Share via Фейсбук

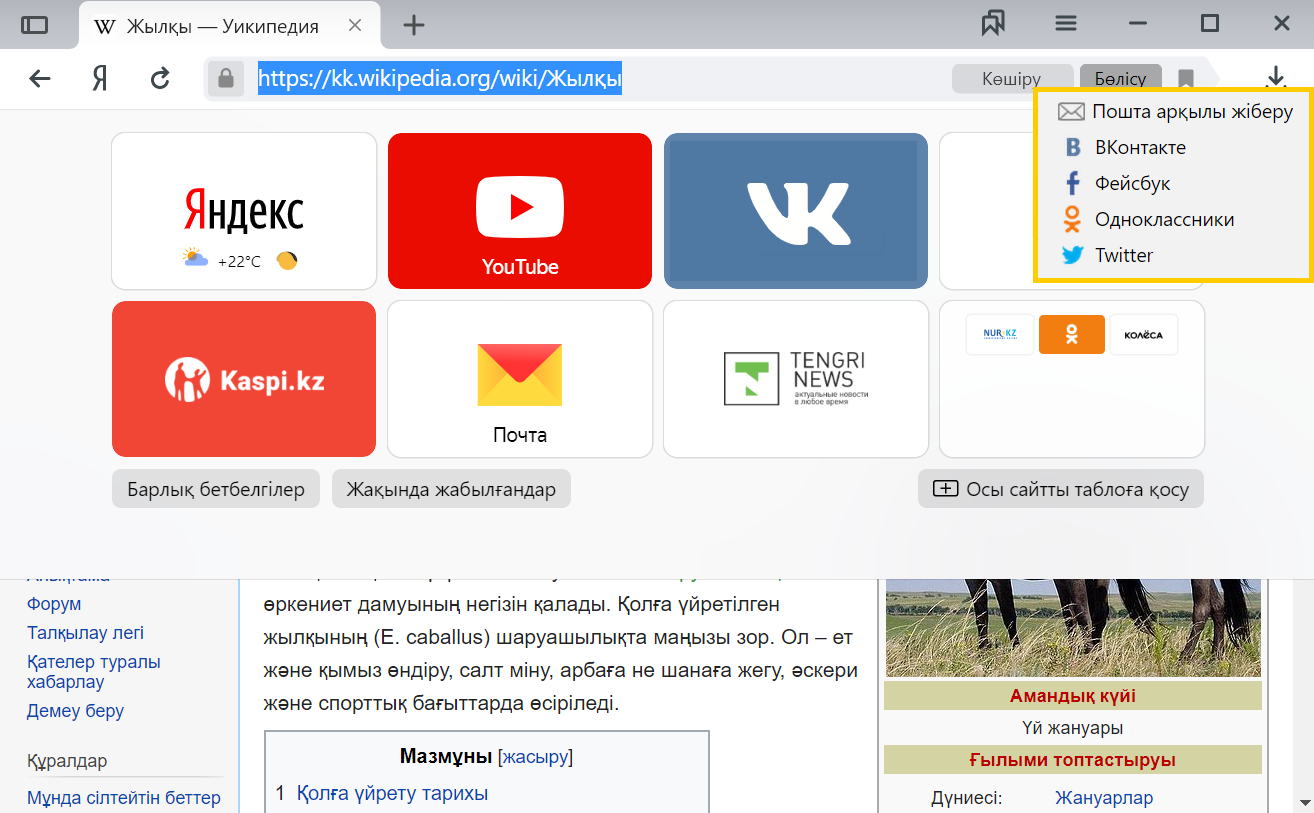[x=1116, y=184]
